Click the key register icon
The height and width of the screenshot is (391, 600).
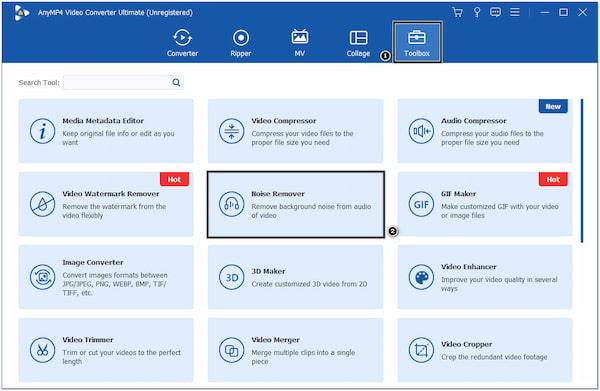click(477, 12)
